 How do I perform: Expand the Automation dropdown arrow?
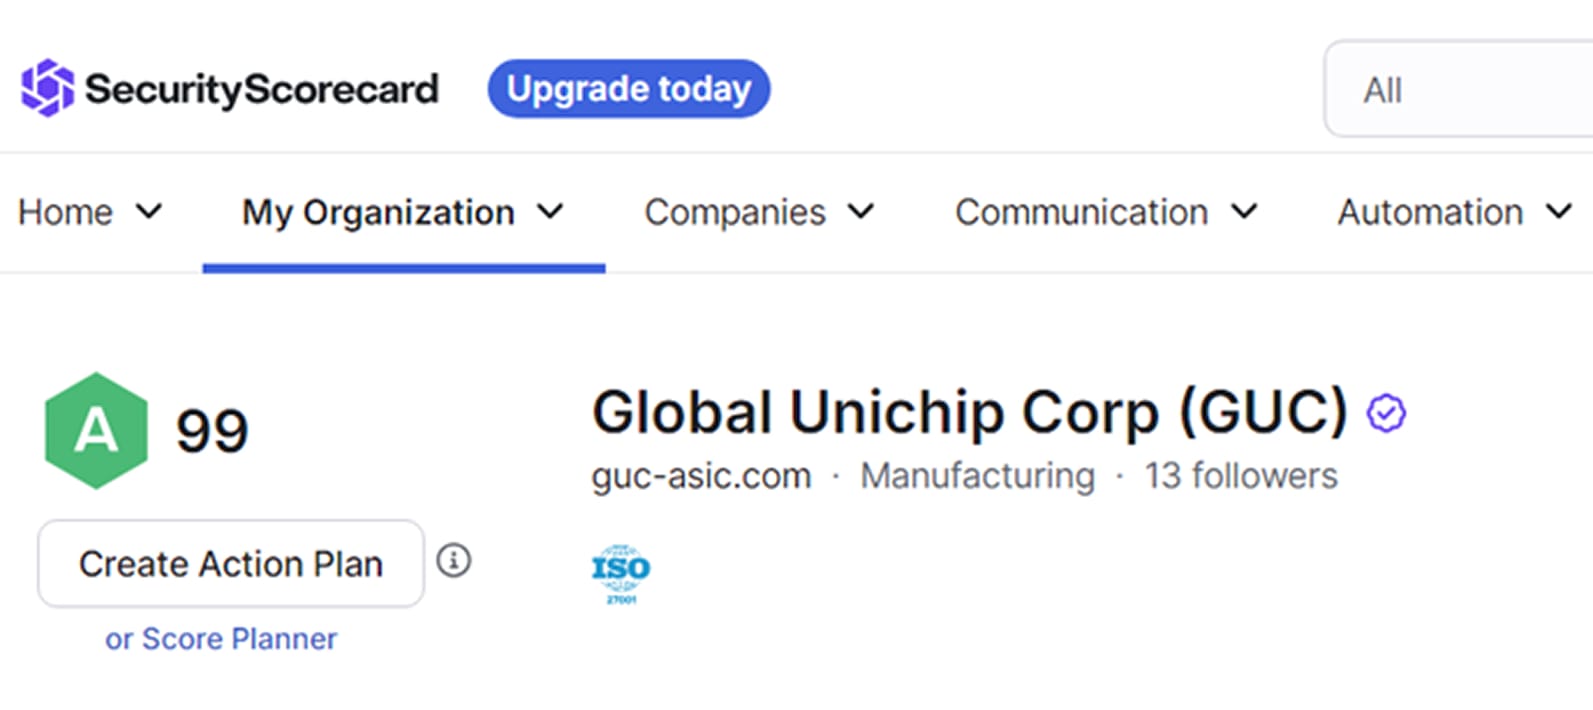(1558, 212)
